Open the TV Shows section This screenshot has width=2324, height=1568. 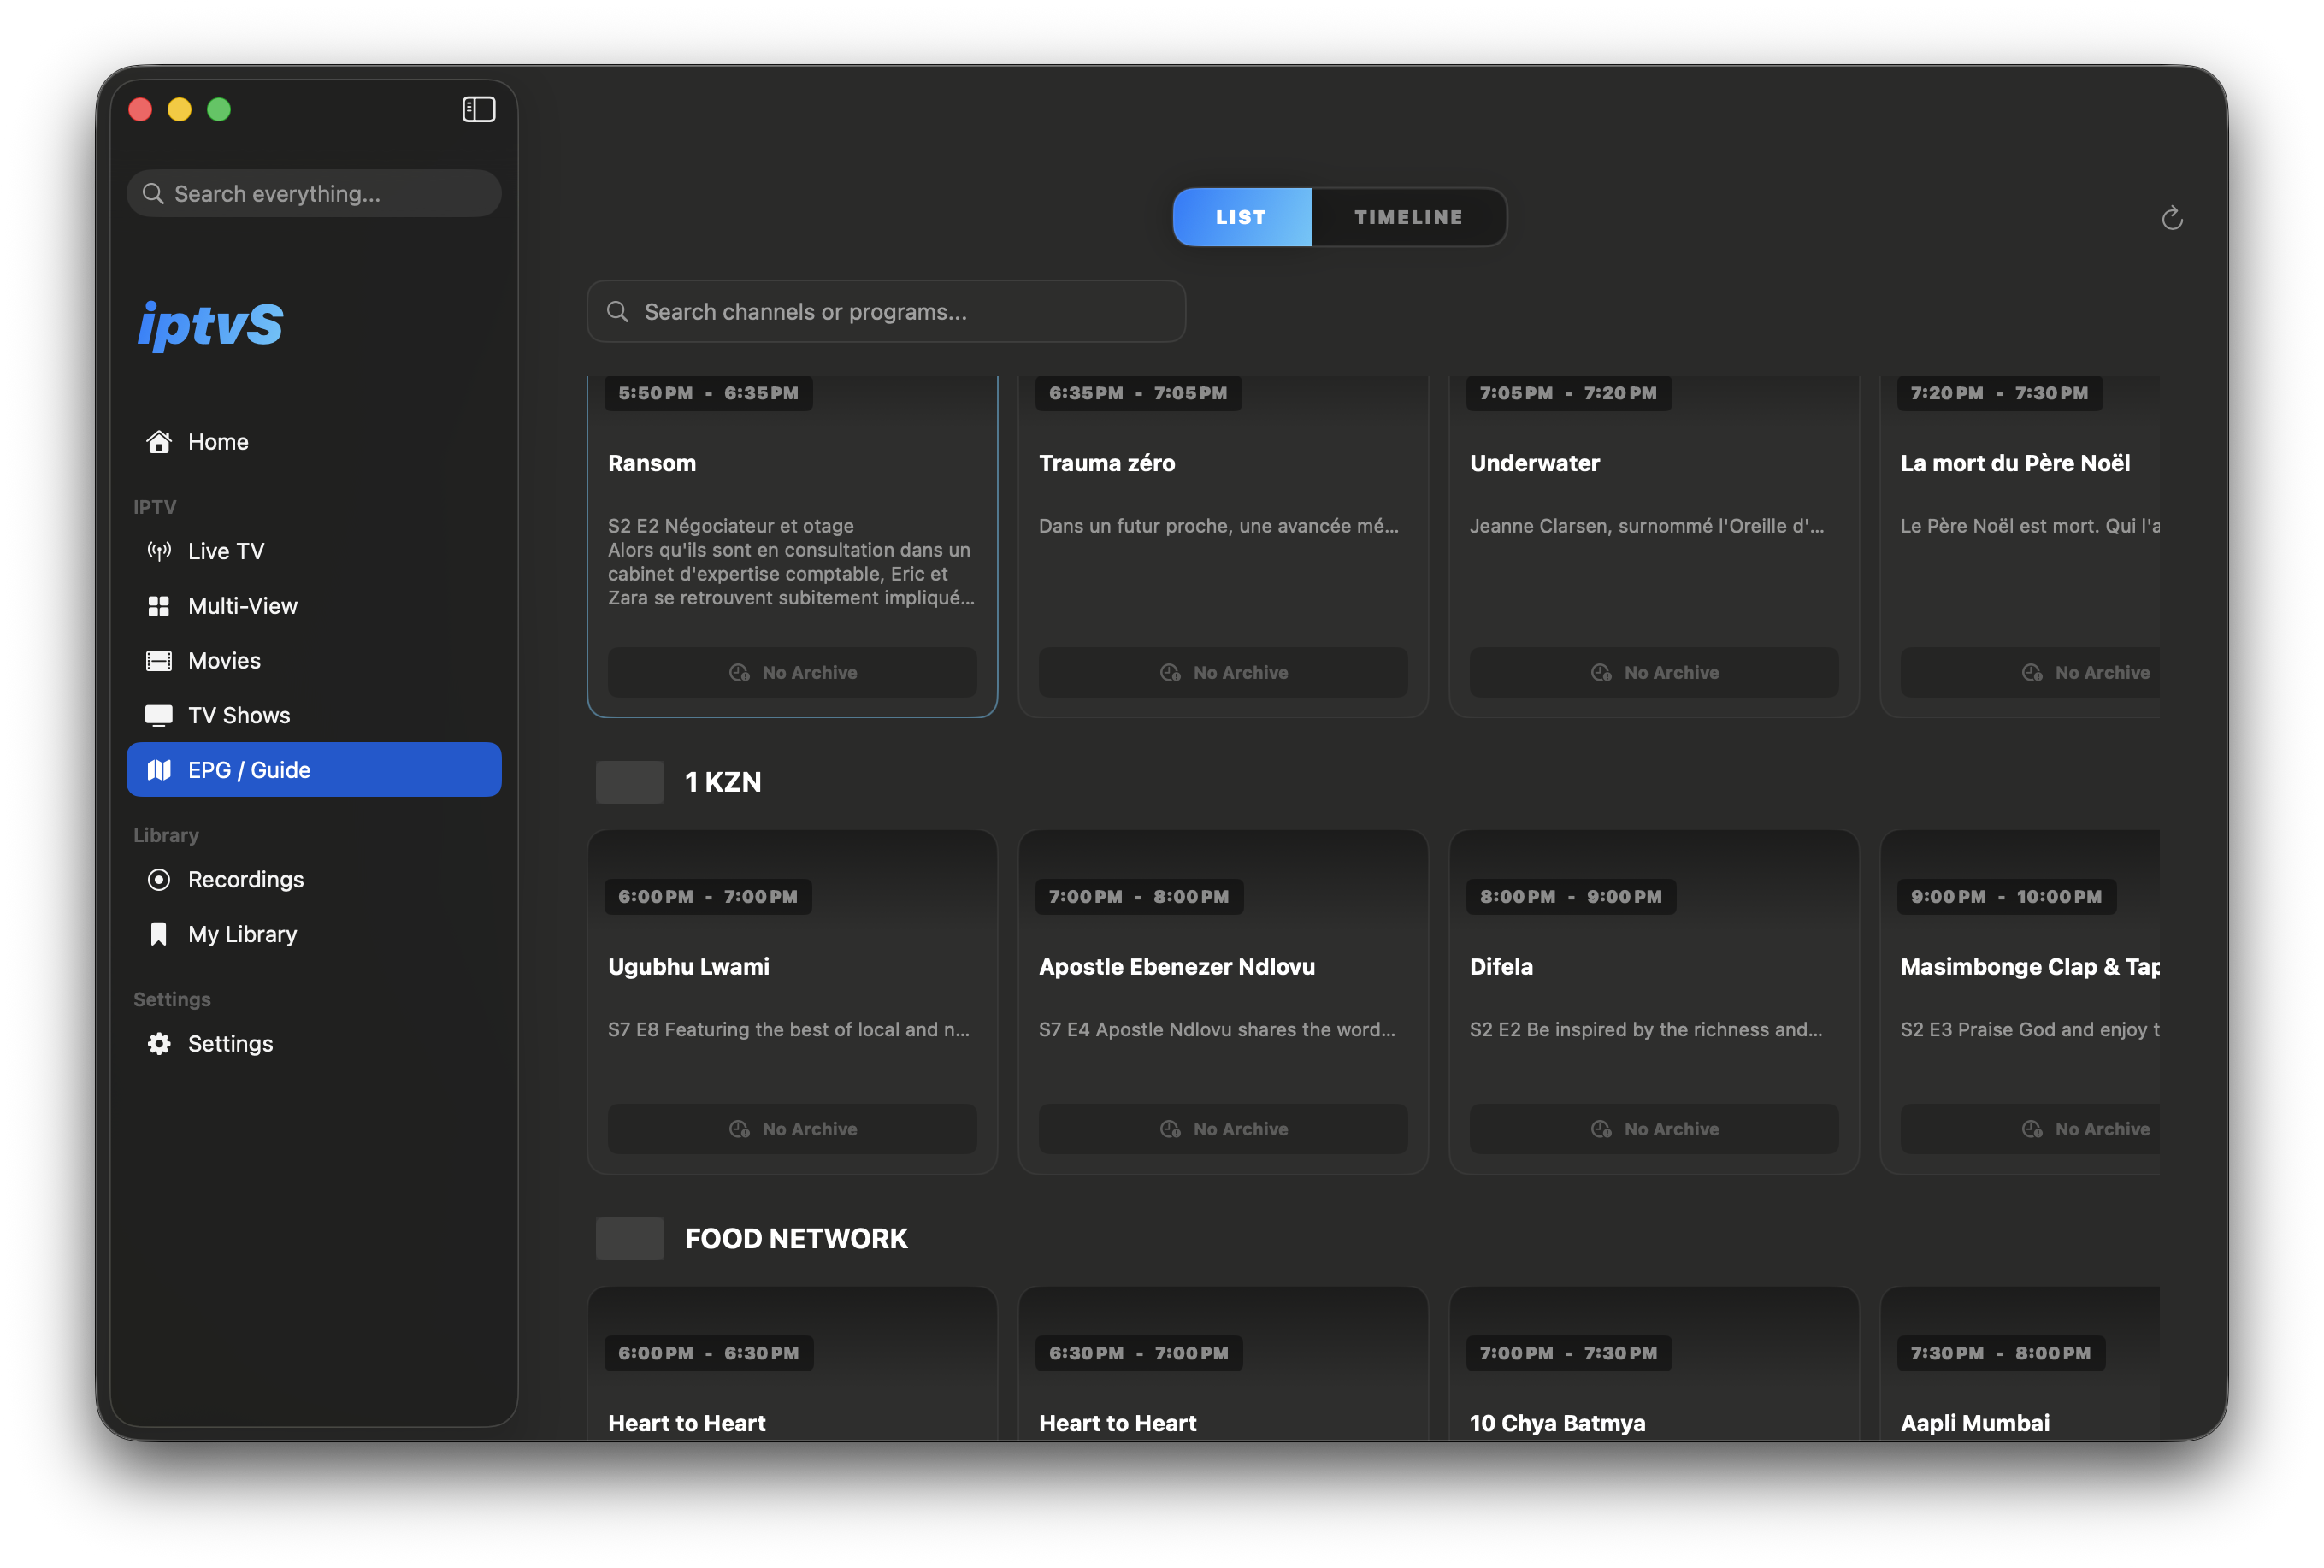314,715
